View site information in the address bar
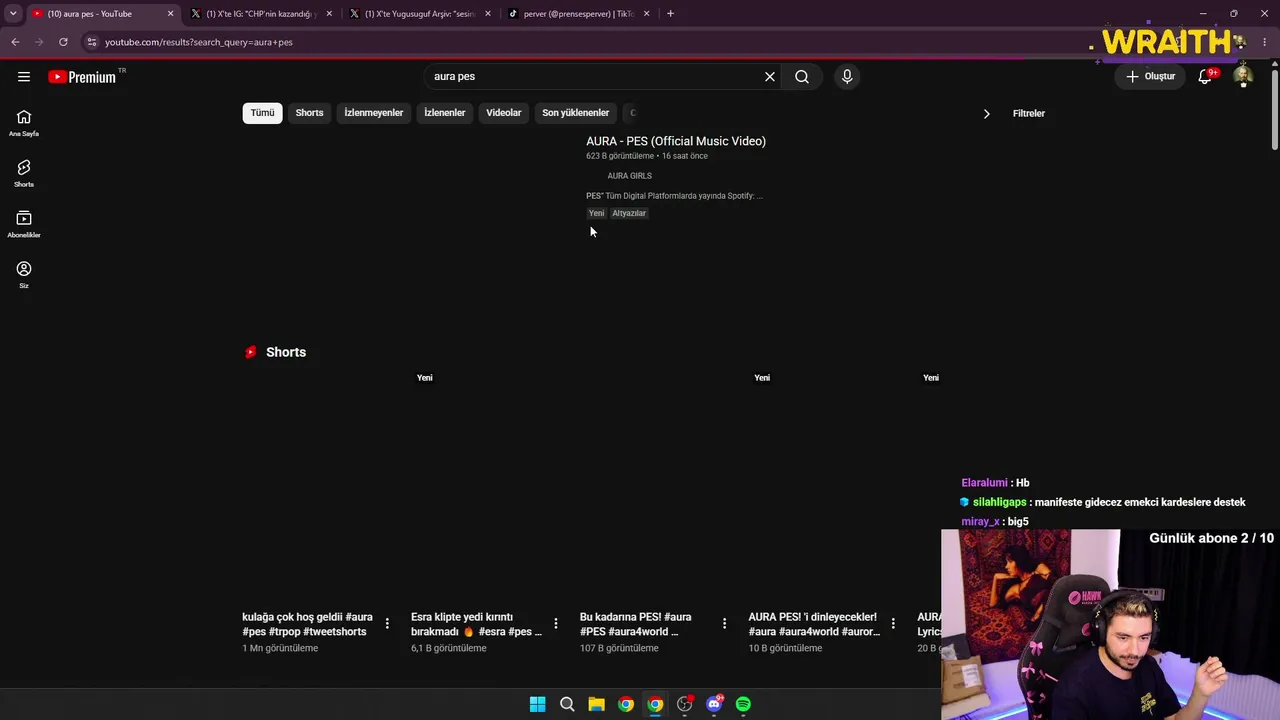Viewport: 1280px width, 720px height. pos(91,42)
